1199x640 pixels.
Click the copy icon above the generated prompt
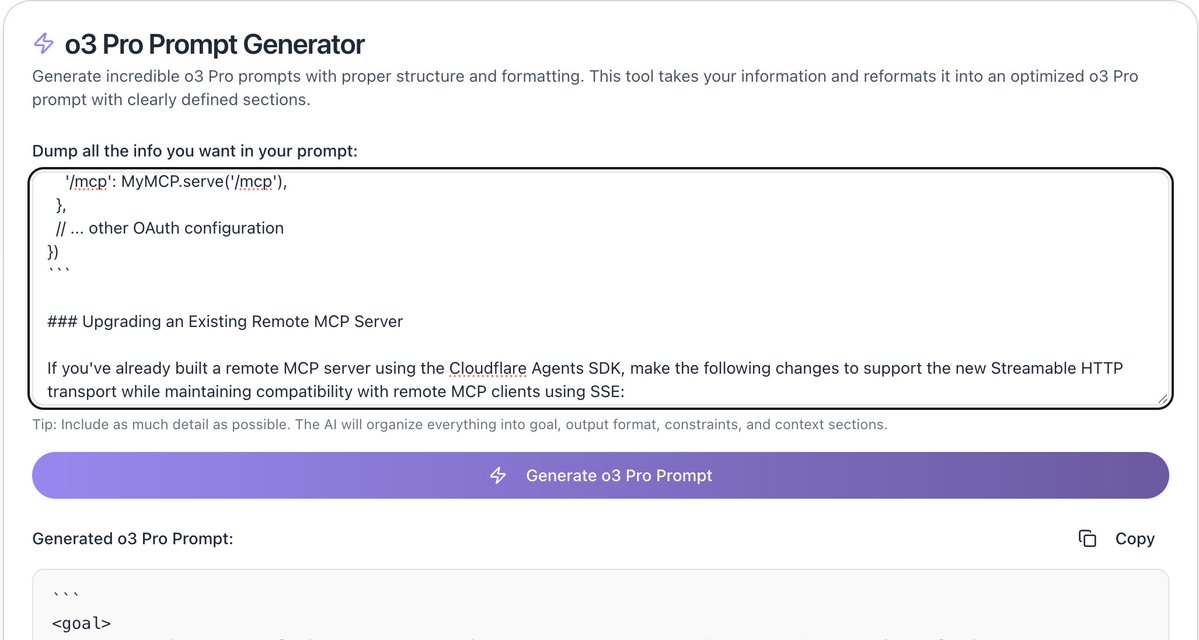[x=1087, y=539]
